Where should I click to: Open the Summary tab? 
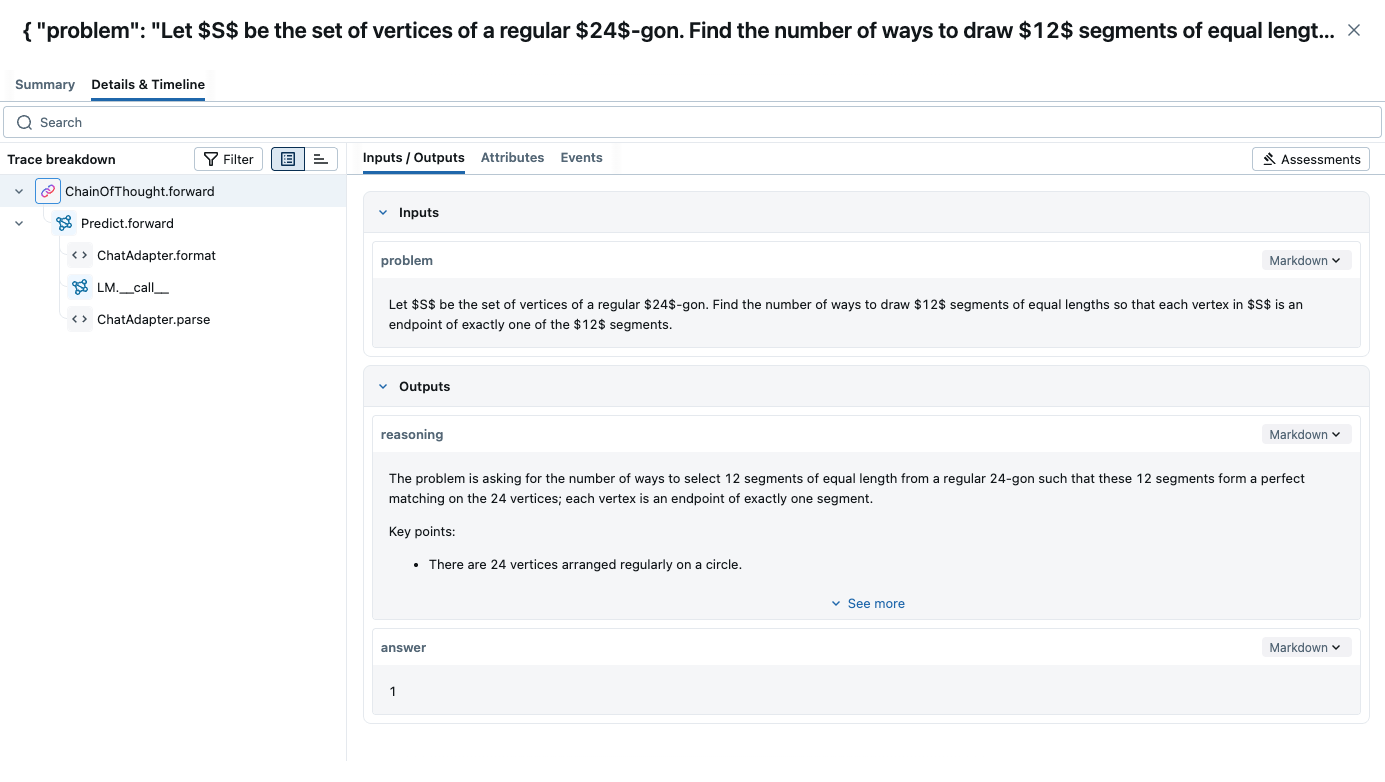pos(45,84)
